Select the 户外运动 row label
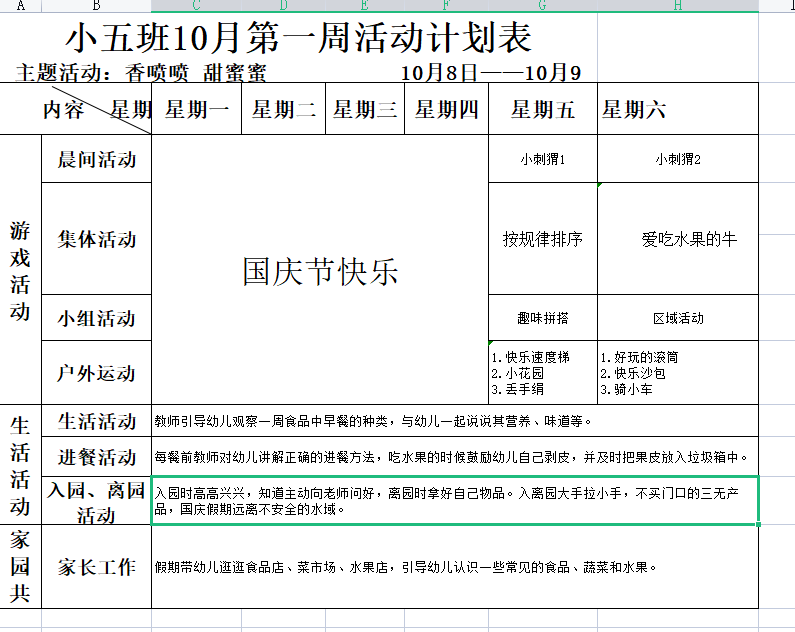This screenshot has height=632, width=795. (96, 373)
